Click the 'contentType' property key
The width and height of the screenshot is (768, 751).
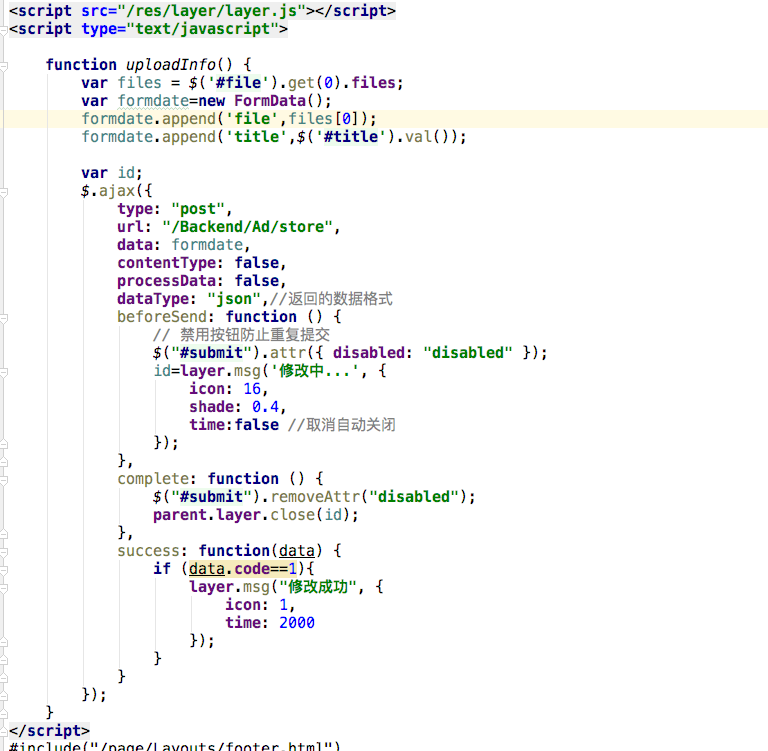point(167,263)
